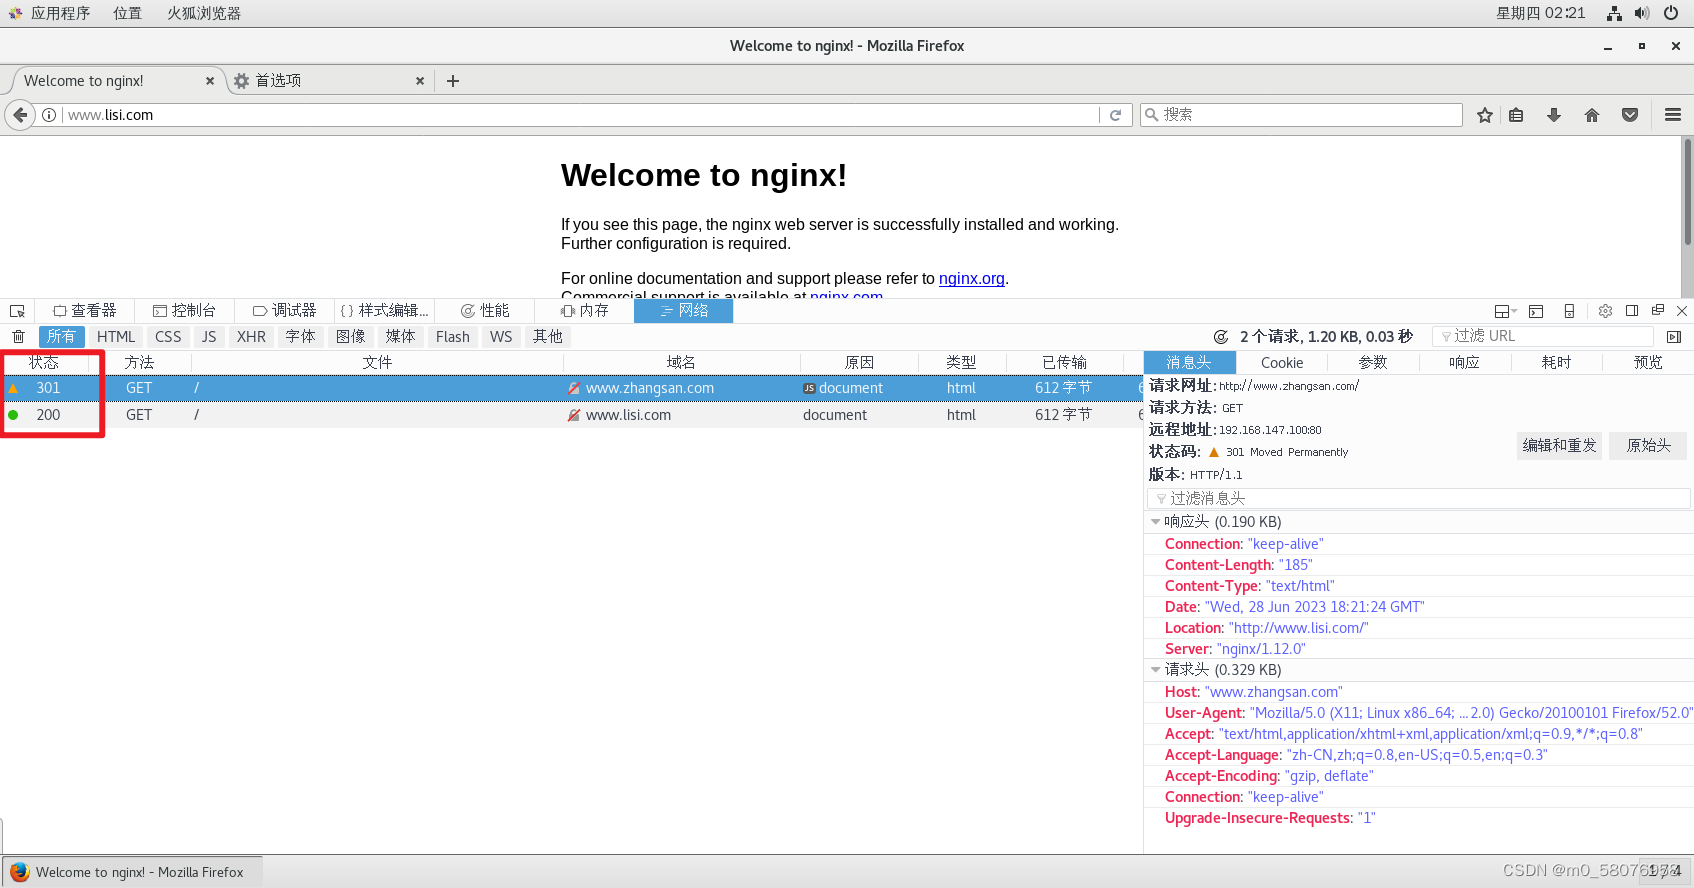Image resolution: width=1694 pixels, height=888 pixels.
Task: Open performance analysis stopwatch icon
Action: [1220, 337]
